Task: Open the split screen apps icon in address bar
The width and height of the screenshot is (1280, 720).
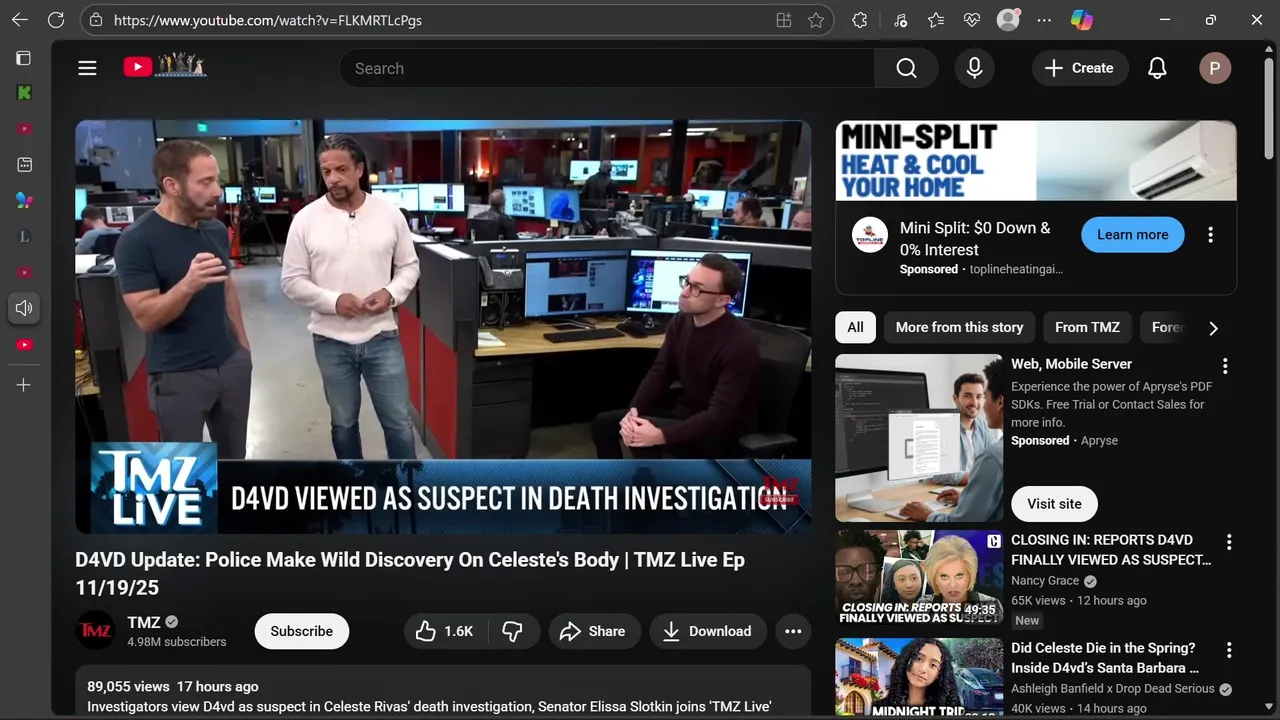Action: point(784,20)
